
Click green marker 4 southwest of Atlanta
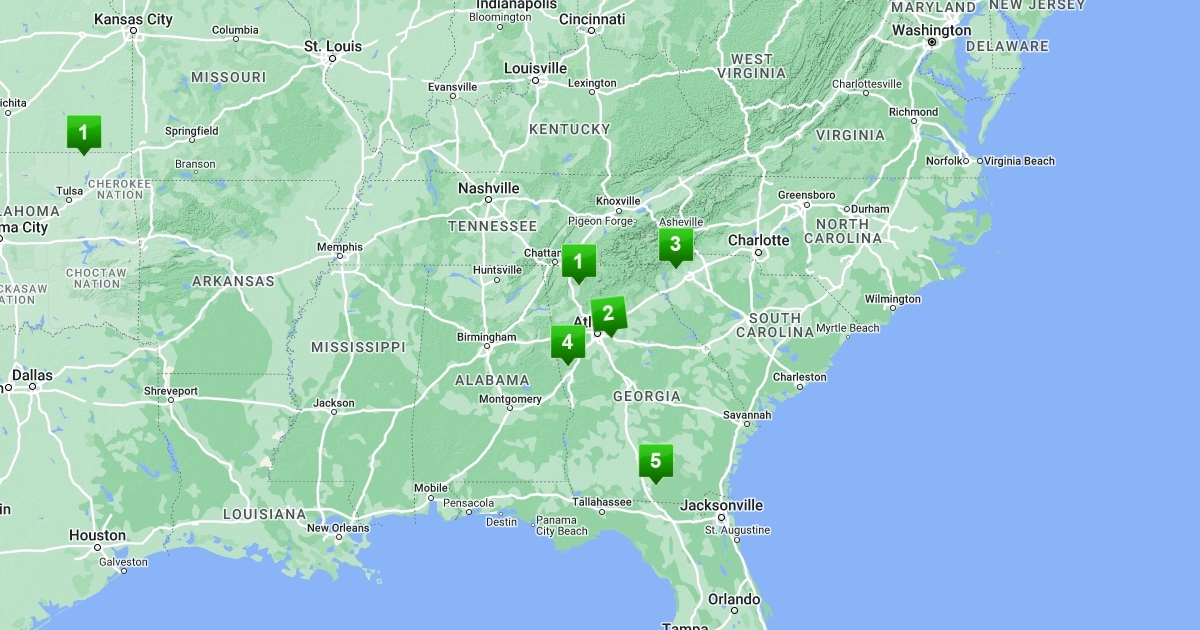[567, 342]
